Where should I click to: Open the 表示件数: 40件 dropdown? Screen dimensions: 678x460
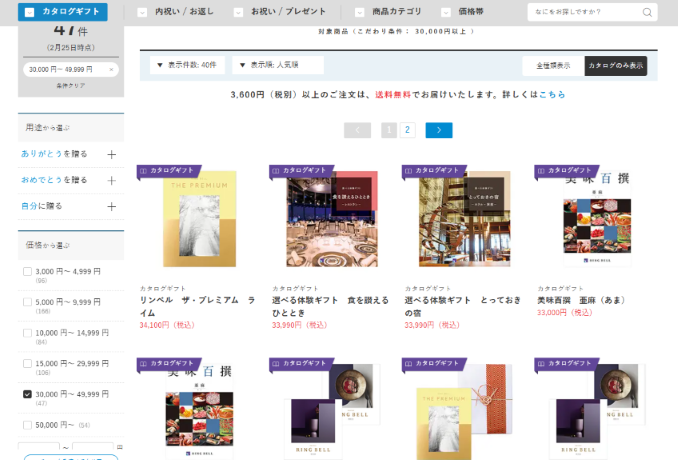(x=187, y=65)
